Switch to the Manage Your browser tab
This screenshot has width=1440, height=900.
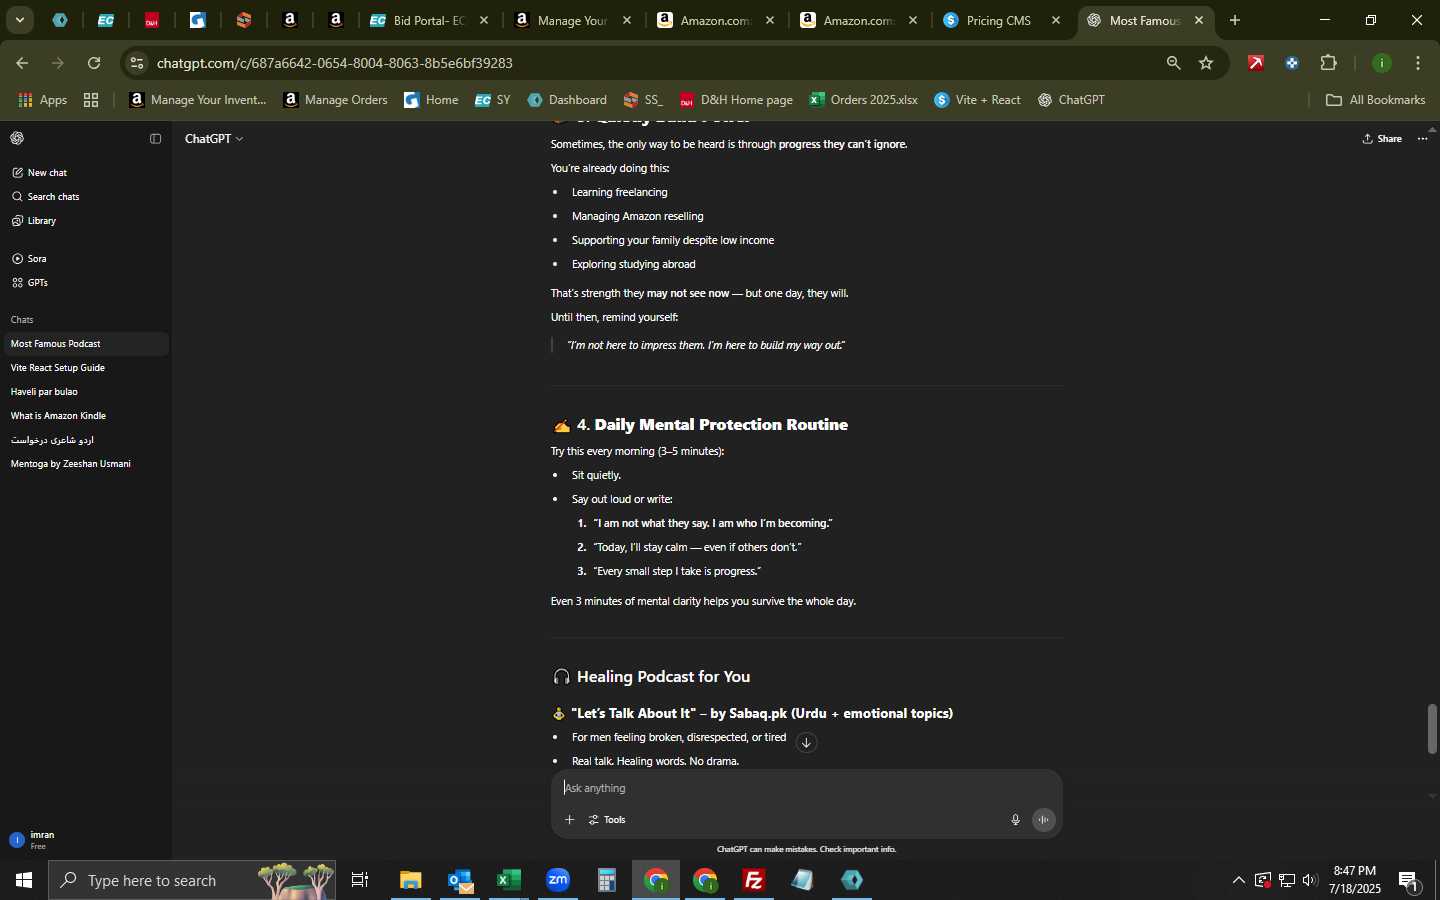573,20
